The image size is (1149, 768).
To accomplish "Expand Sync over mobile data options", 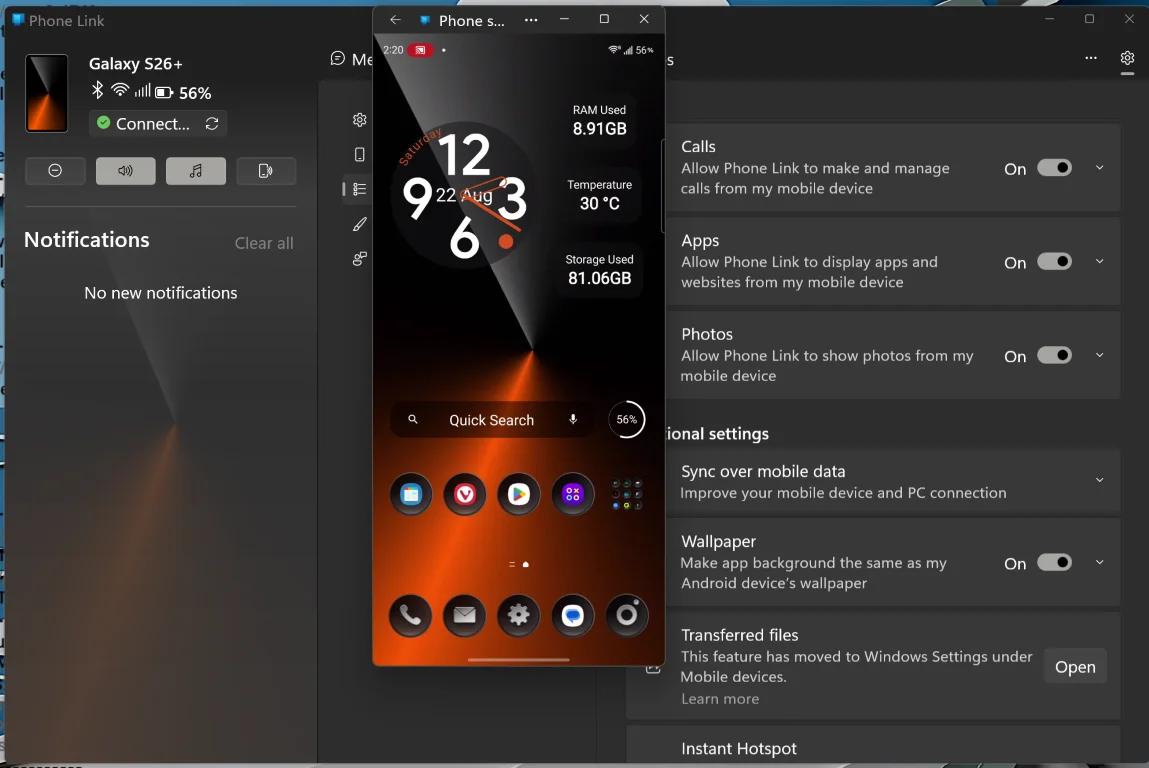I will [x=1099, y=480].
